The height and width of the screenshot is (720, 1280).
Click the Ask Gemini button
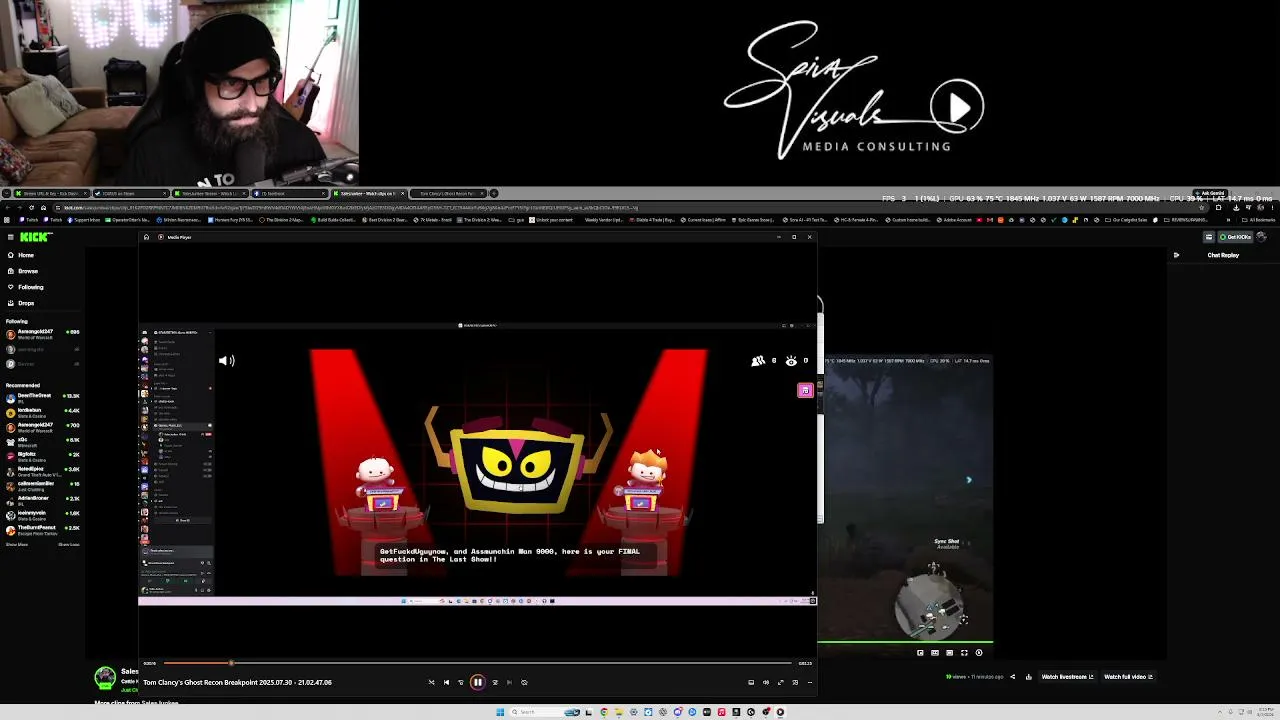[1212, 193]
